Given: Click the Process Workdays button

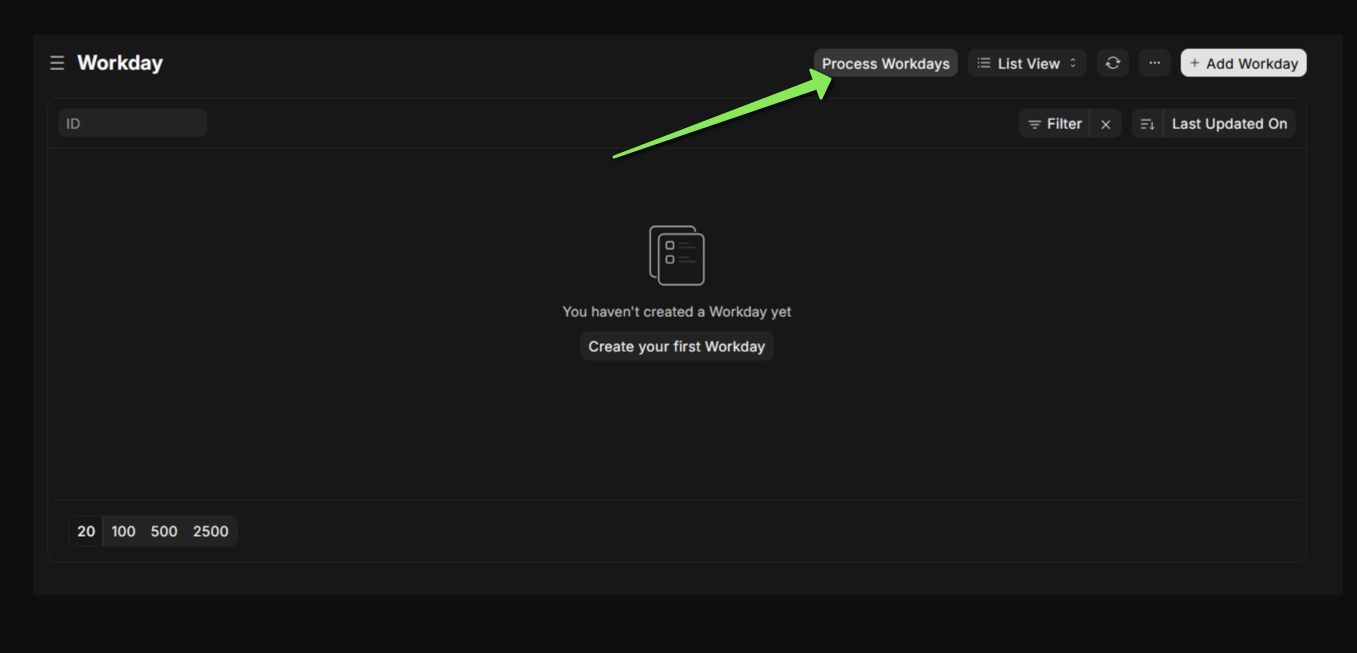Looking at the screenshot, I should 885,63.
